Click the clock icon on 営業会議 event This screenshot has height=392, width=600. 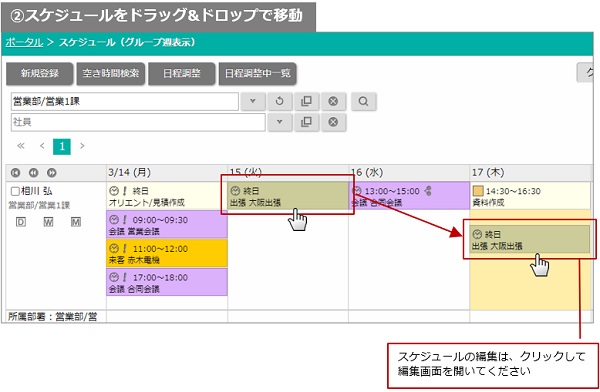[x=114, y=220]
